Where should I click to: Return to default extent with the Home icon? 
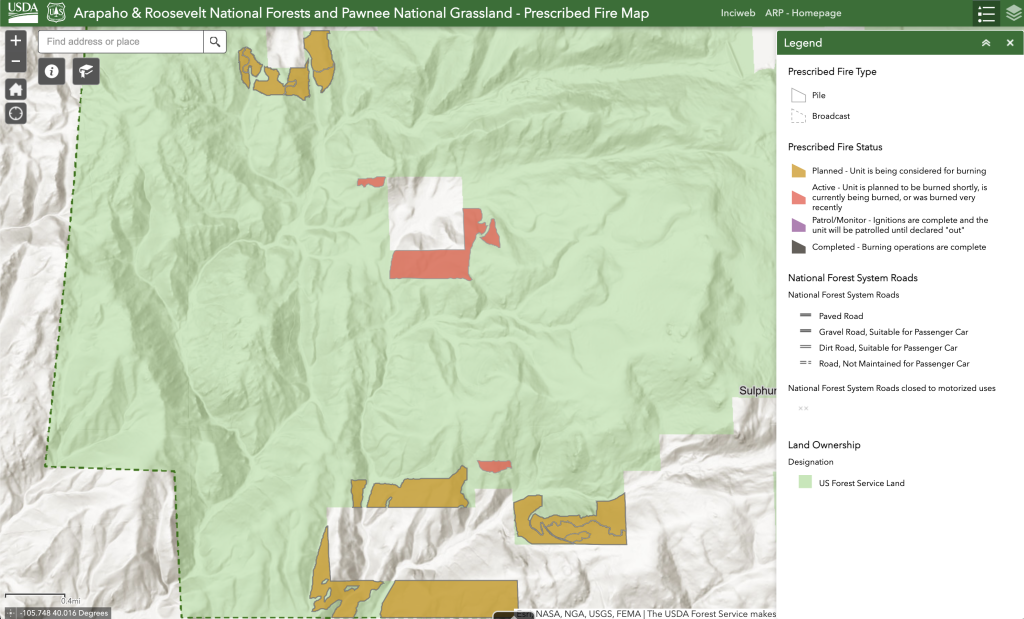[15, 89]
